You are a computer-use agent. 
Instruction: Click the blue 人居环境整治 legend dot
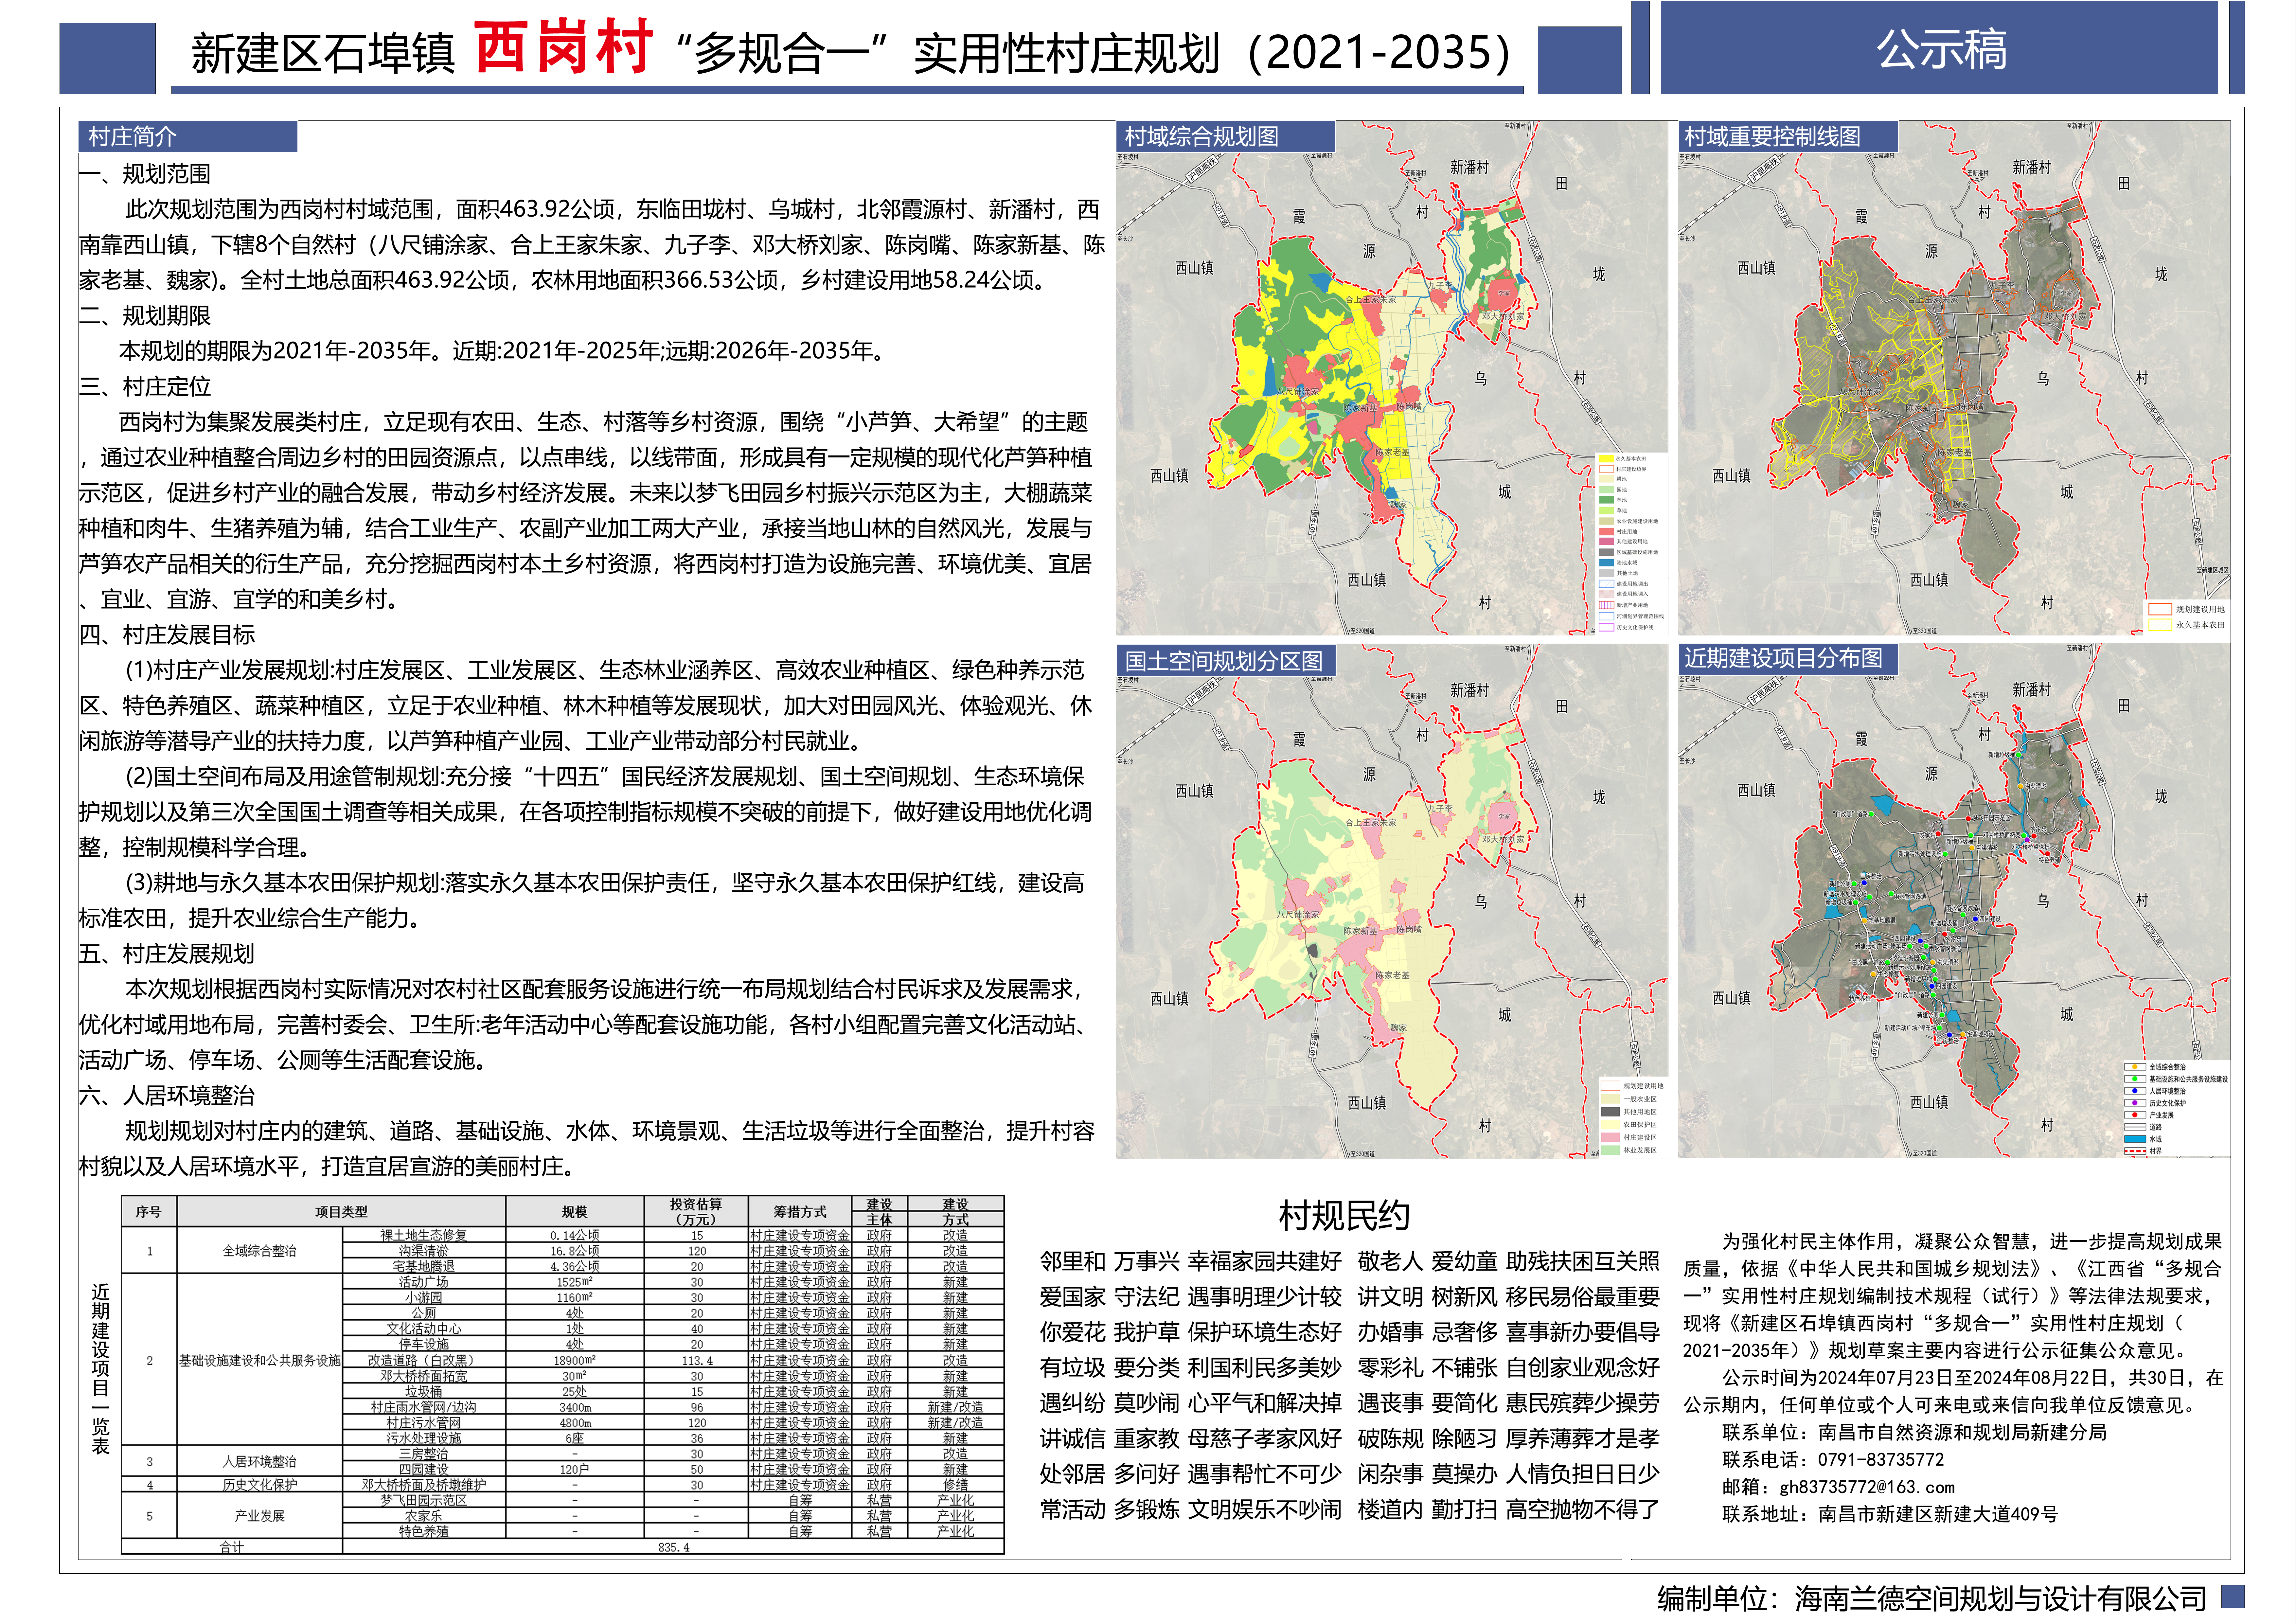pos(2135,1091)
